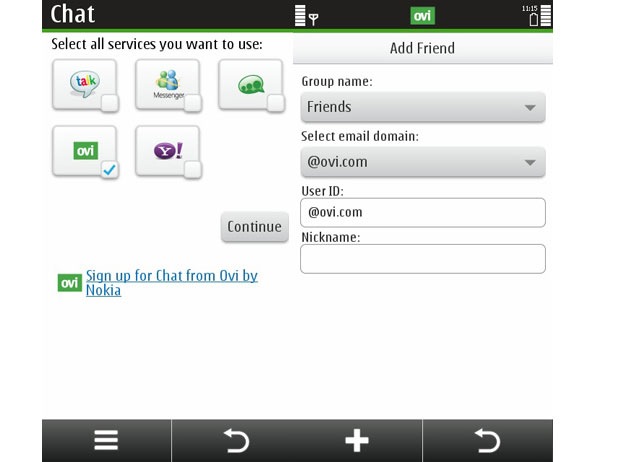
Task: Tap the back arrow next to plus icon
Action: [487, 440]
